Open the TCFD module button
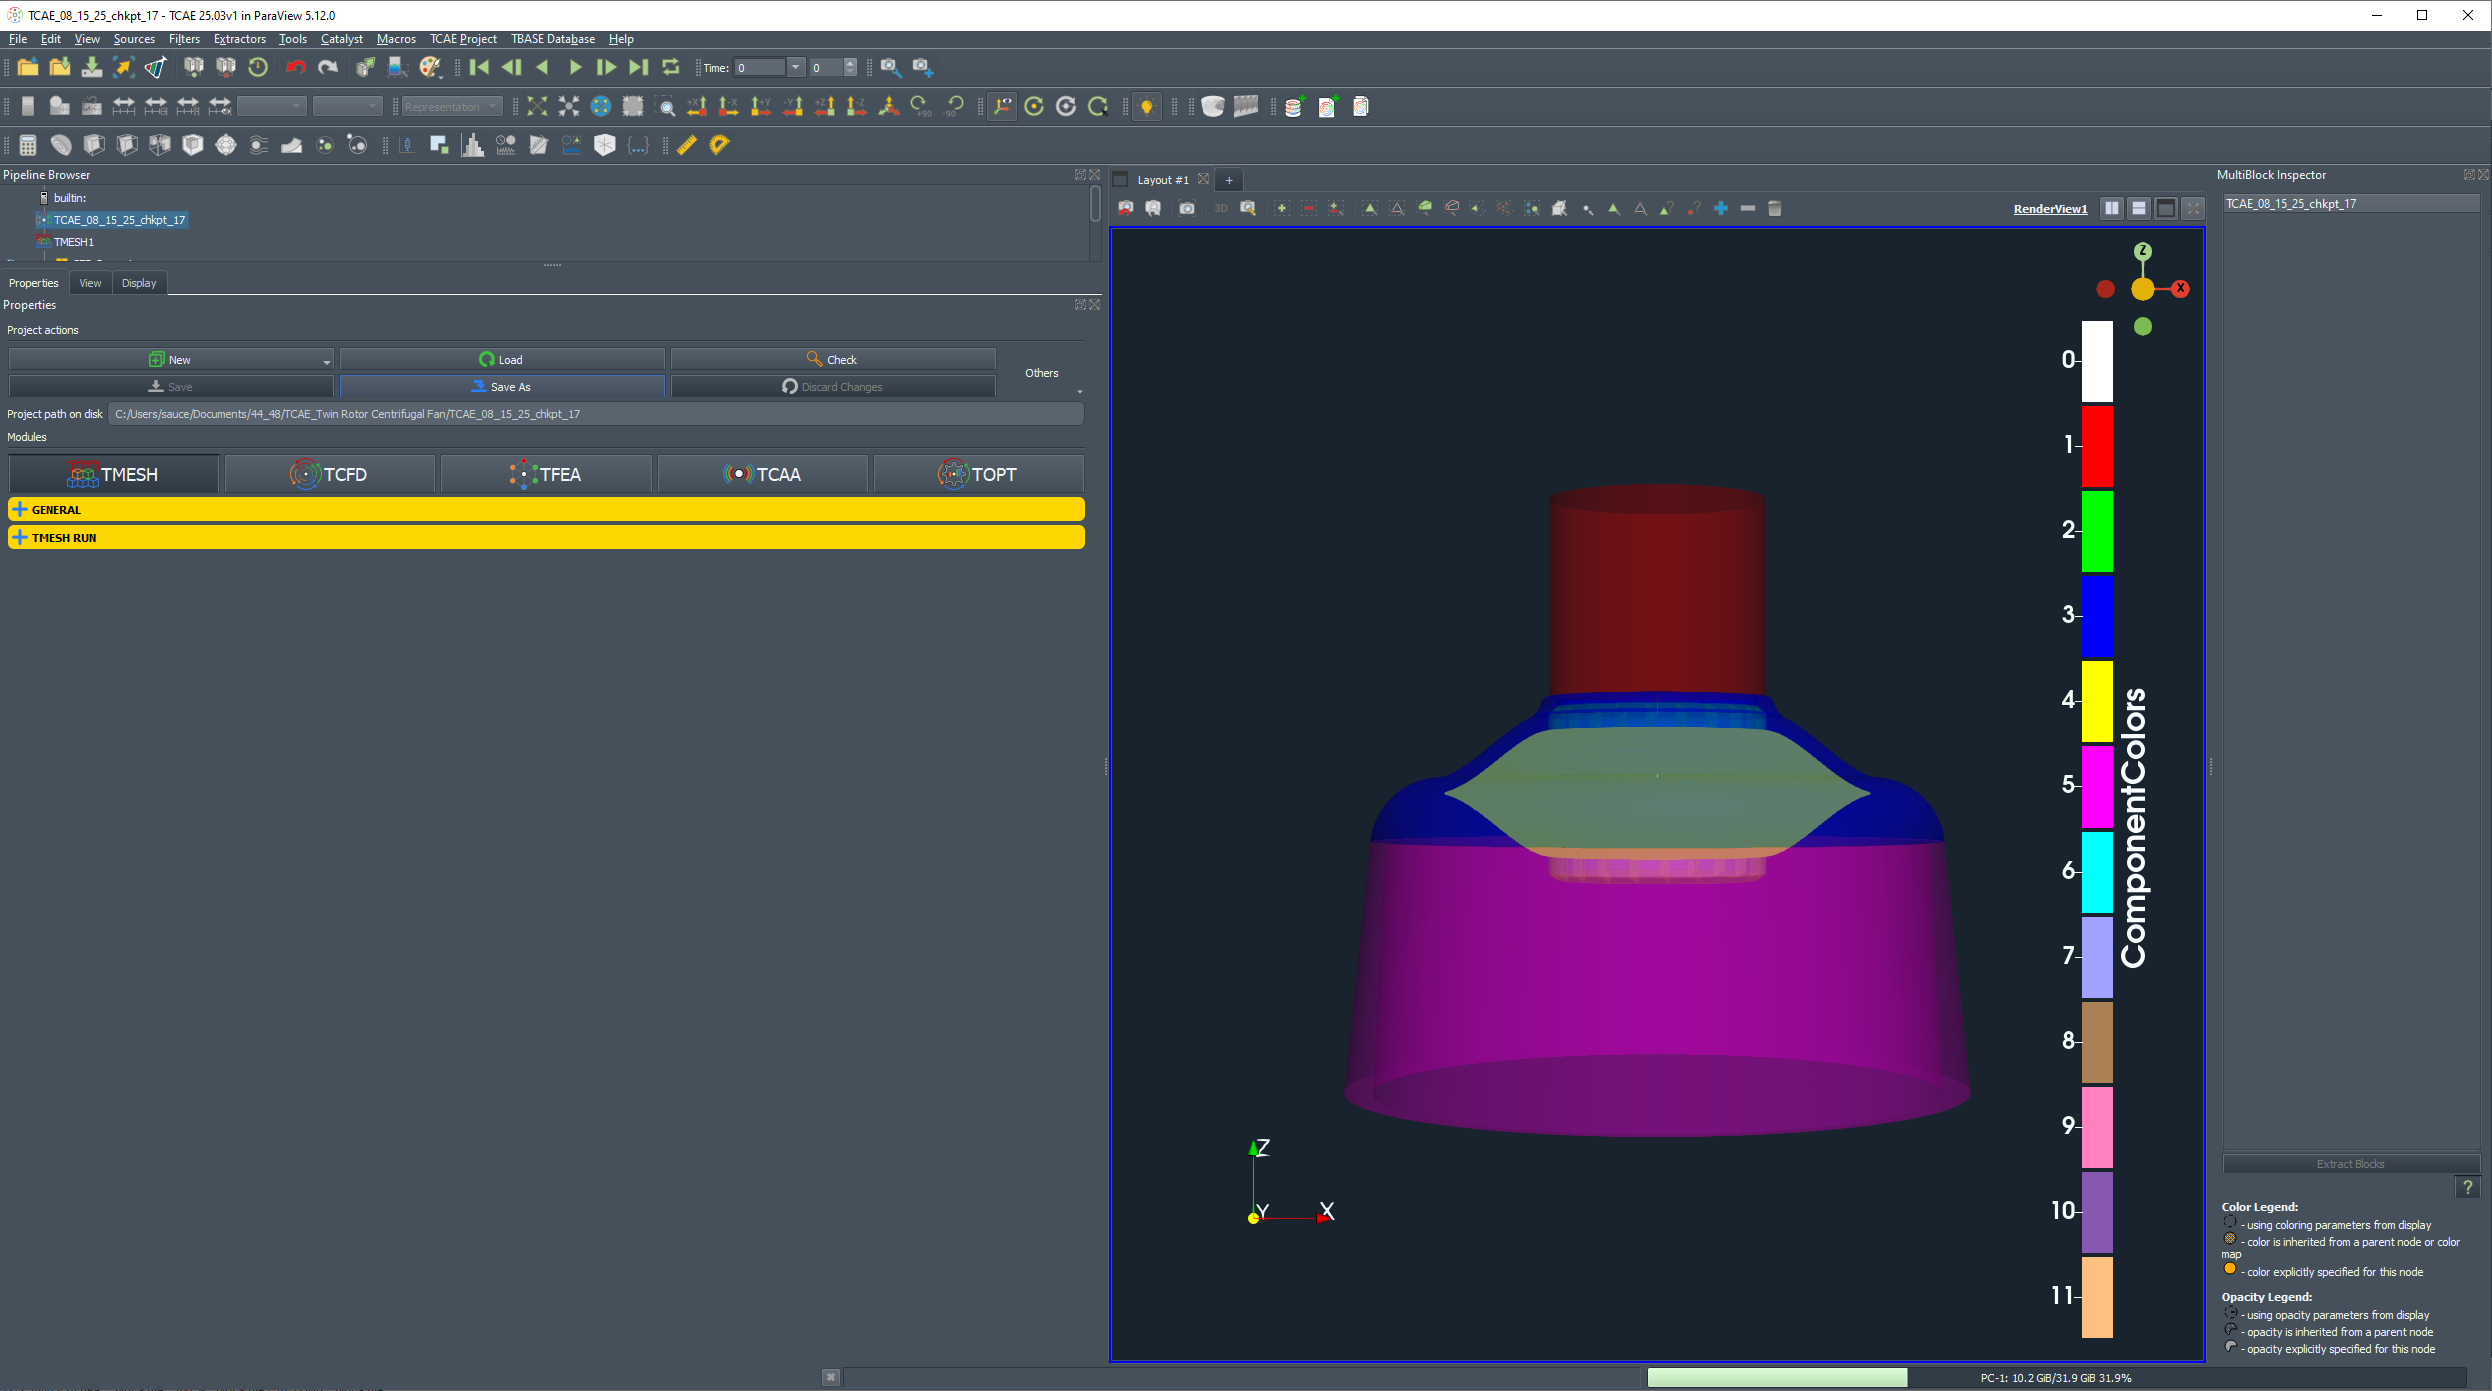 [x=329, y=474]
